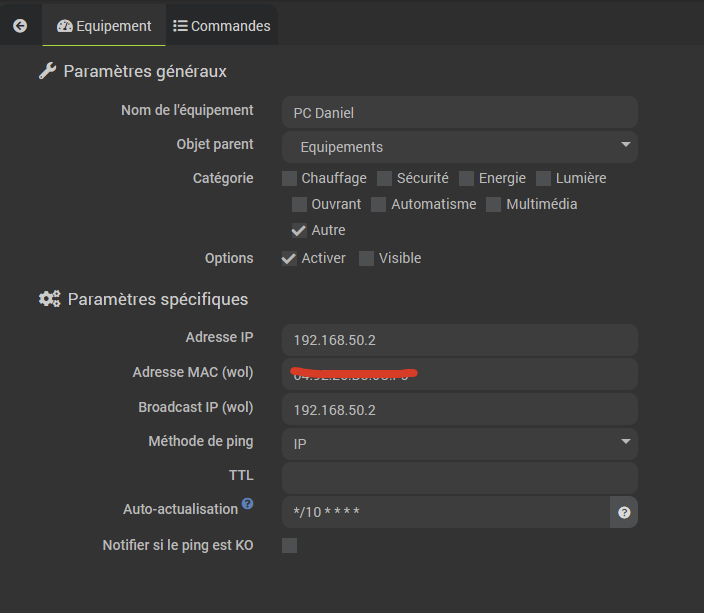Check the Automatisme category box
Viewport: 704px width, 613px height.
[x=379, y=205]
